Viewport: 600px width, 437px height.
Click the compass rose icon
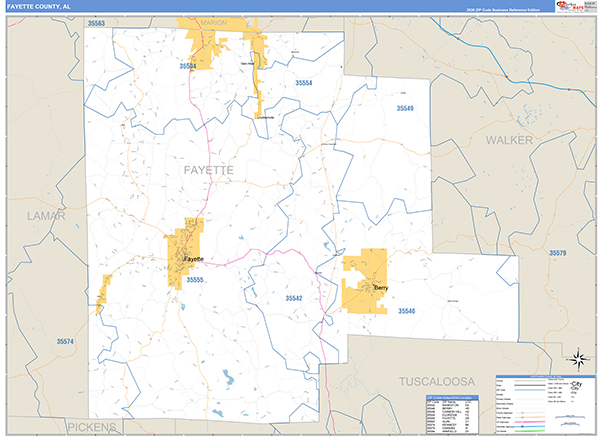[x=579, y=360]
